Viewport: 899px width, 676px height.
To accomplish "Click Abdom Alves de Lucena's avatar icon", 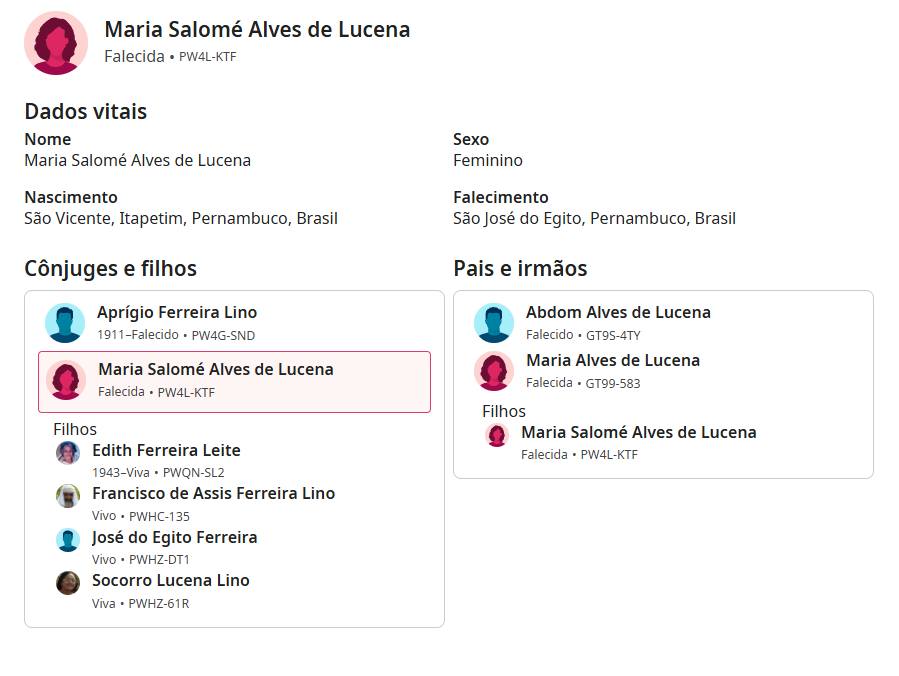I will 494,323.
